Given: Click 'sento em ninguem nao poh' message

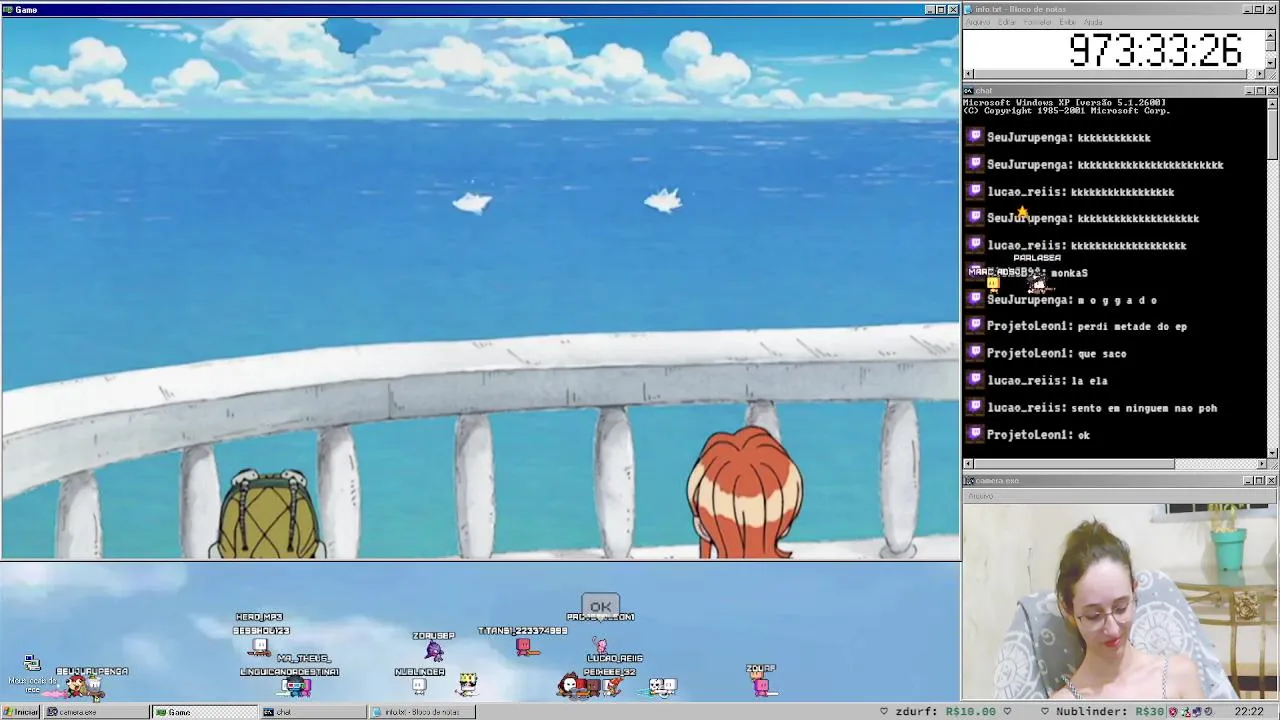Looking at the screenshot, I should (x=1144, y=408).
